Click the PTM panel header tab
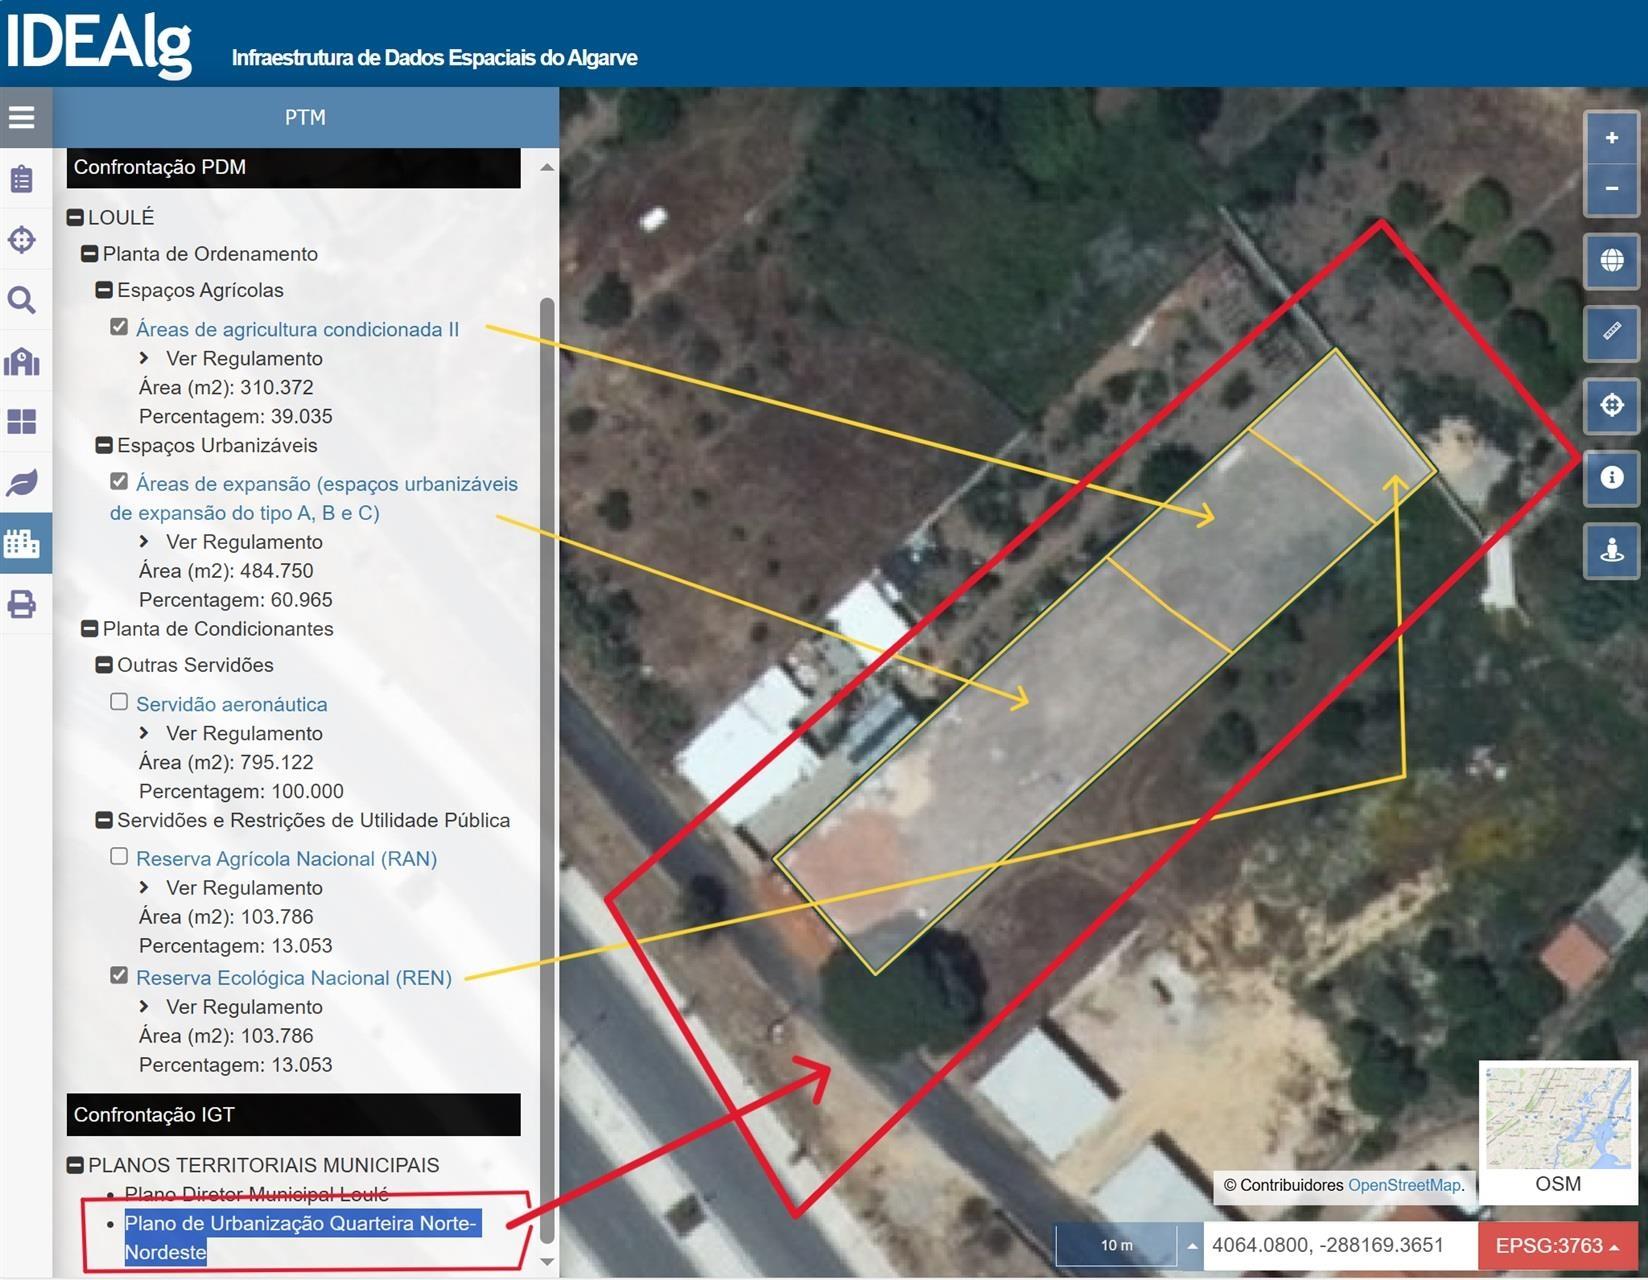 point(305,117)
